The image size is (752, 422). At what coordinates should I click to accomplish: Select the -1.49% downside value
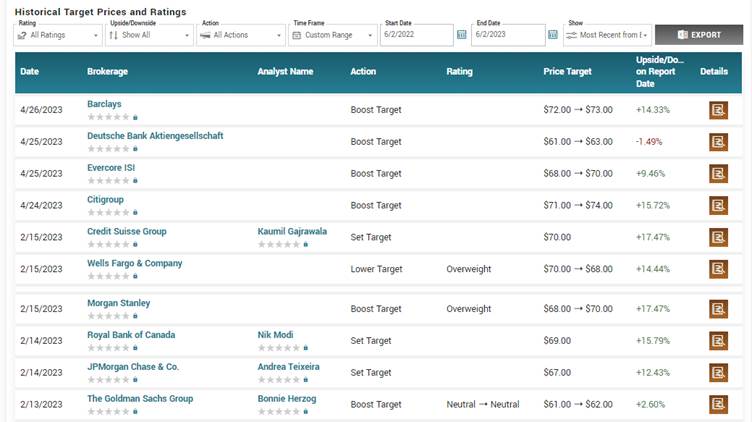[x=649, y=142]
